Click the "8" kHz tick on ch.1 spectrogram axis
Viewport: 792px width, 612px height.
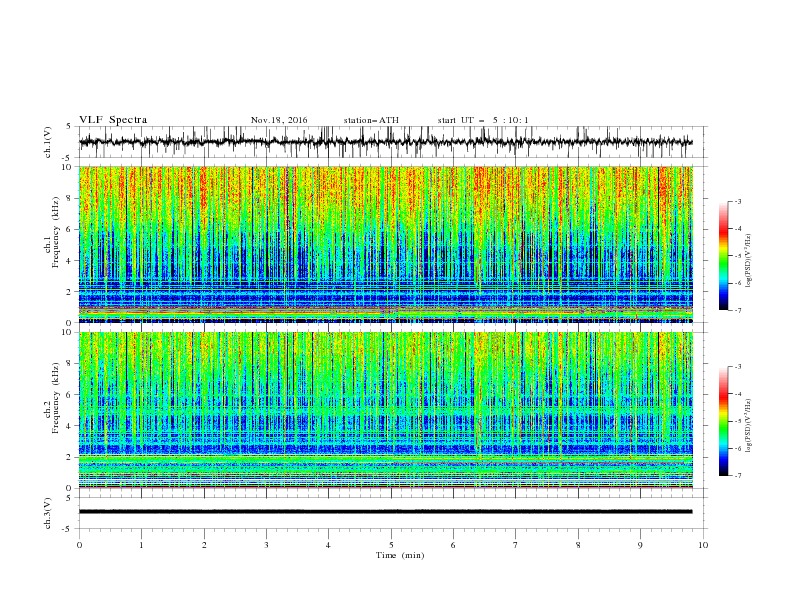click(70, 198)
